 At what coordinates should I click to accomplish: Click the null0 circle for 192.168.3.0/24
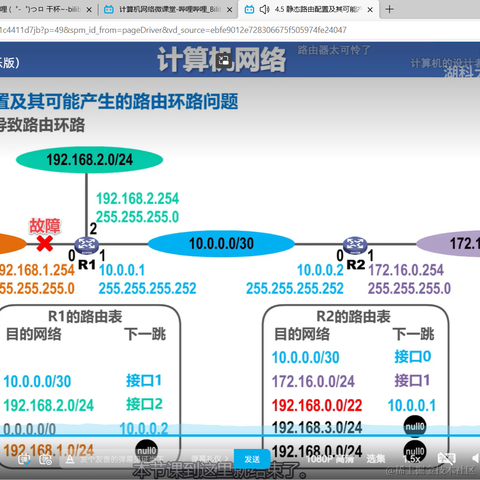415,426
